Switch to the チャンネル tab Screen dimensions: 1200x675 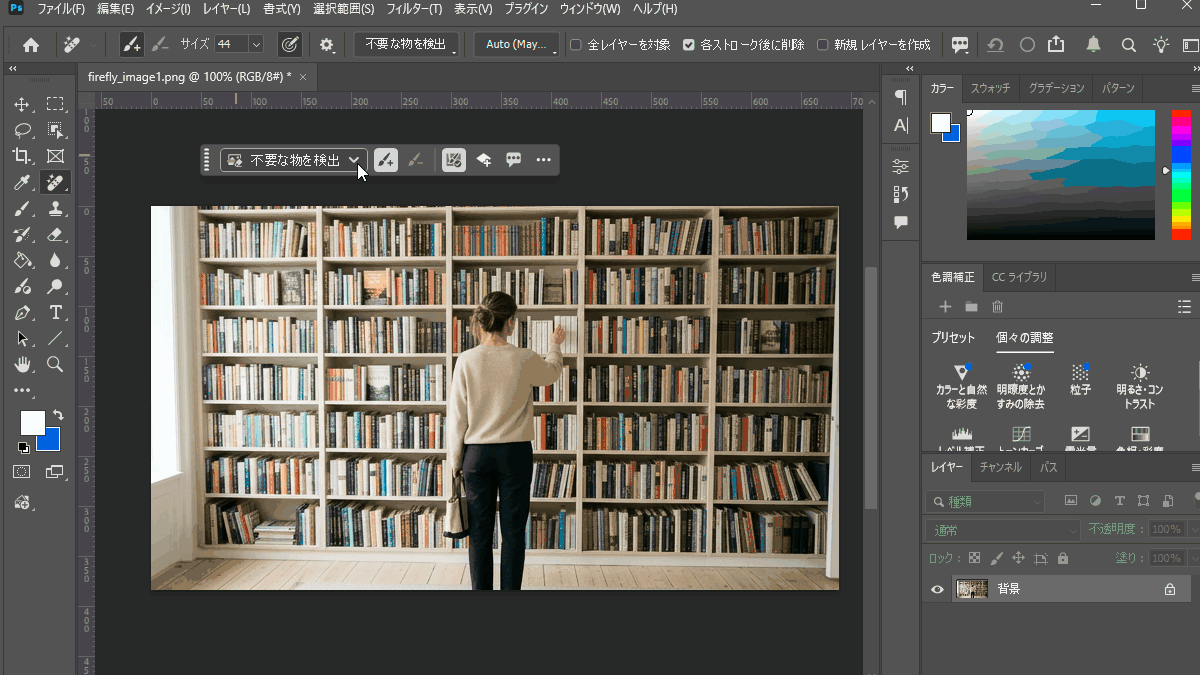click(1000, 467)
